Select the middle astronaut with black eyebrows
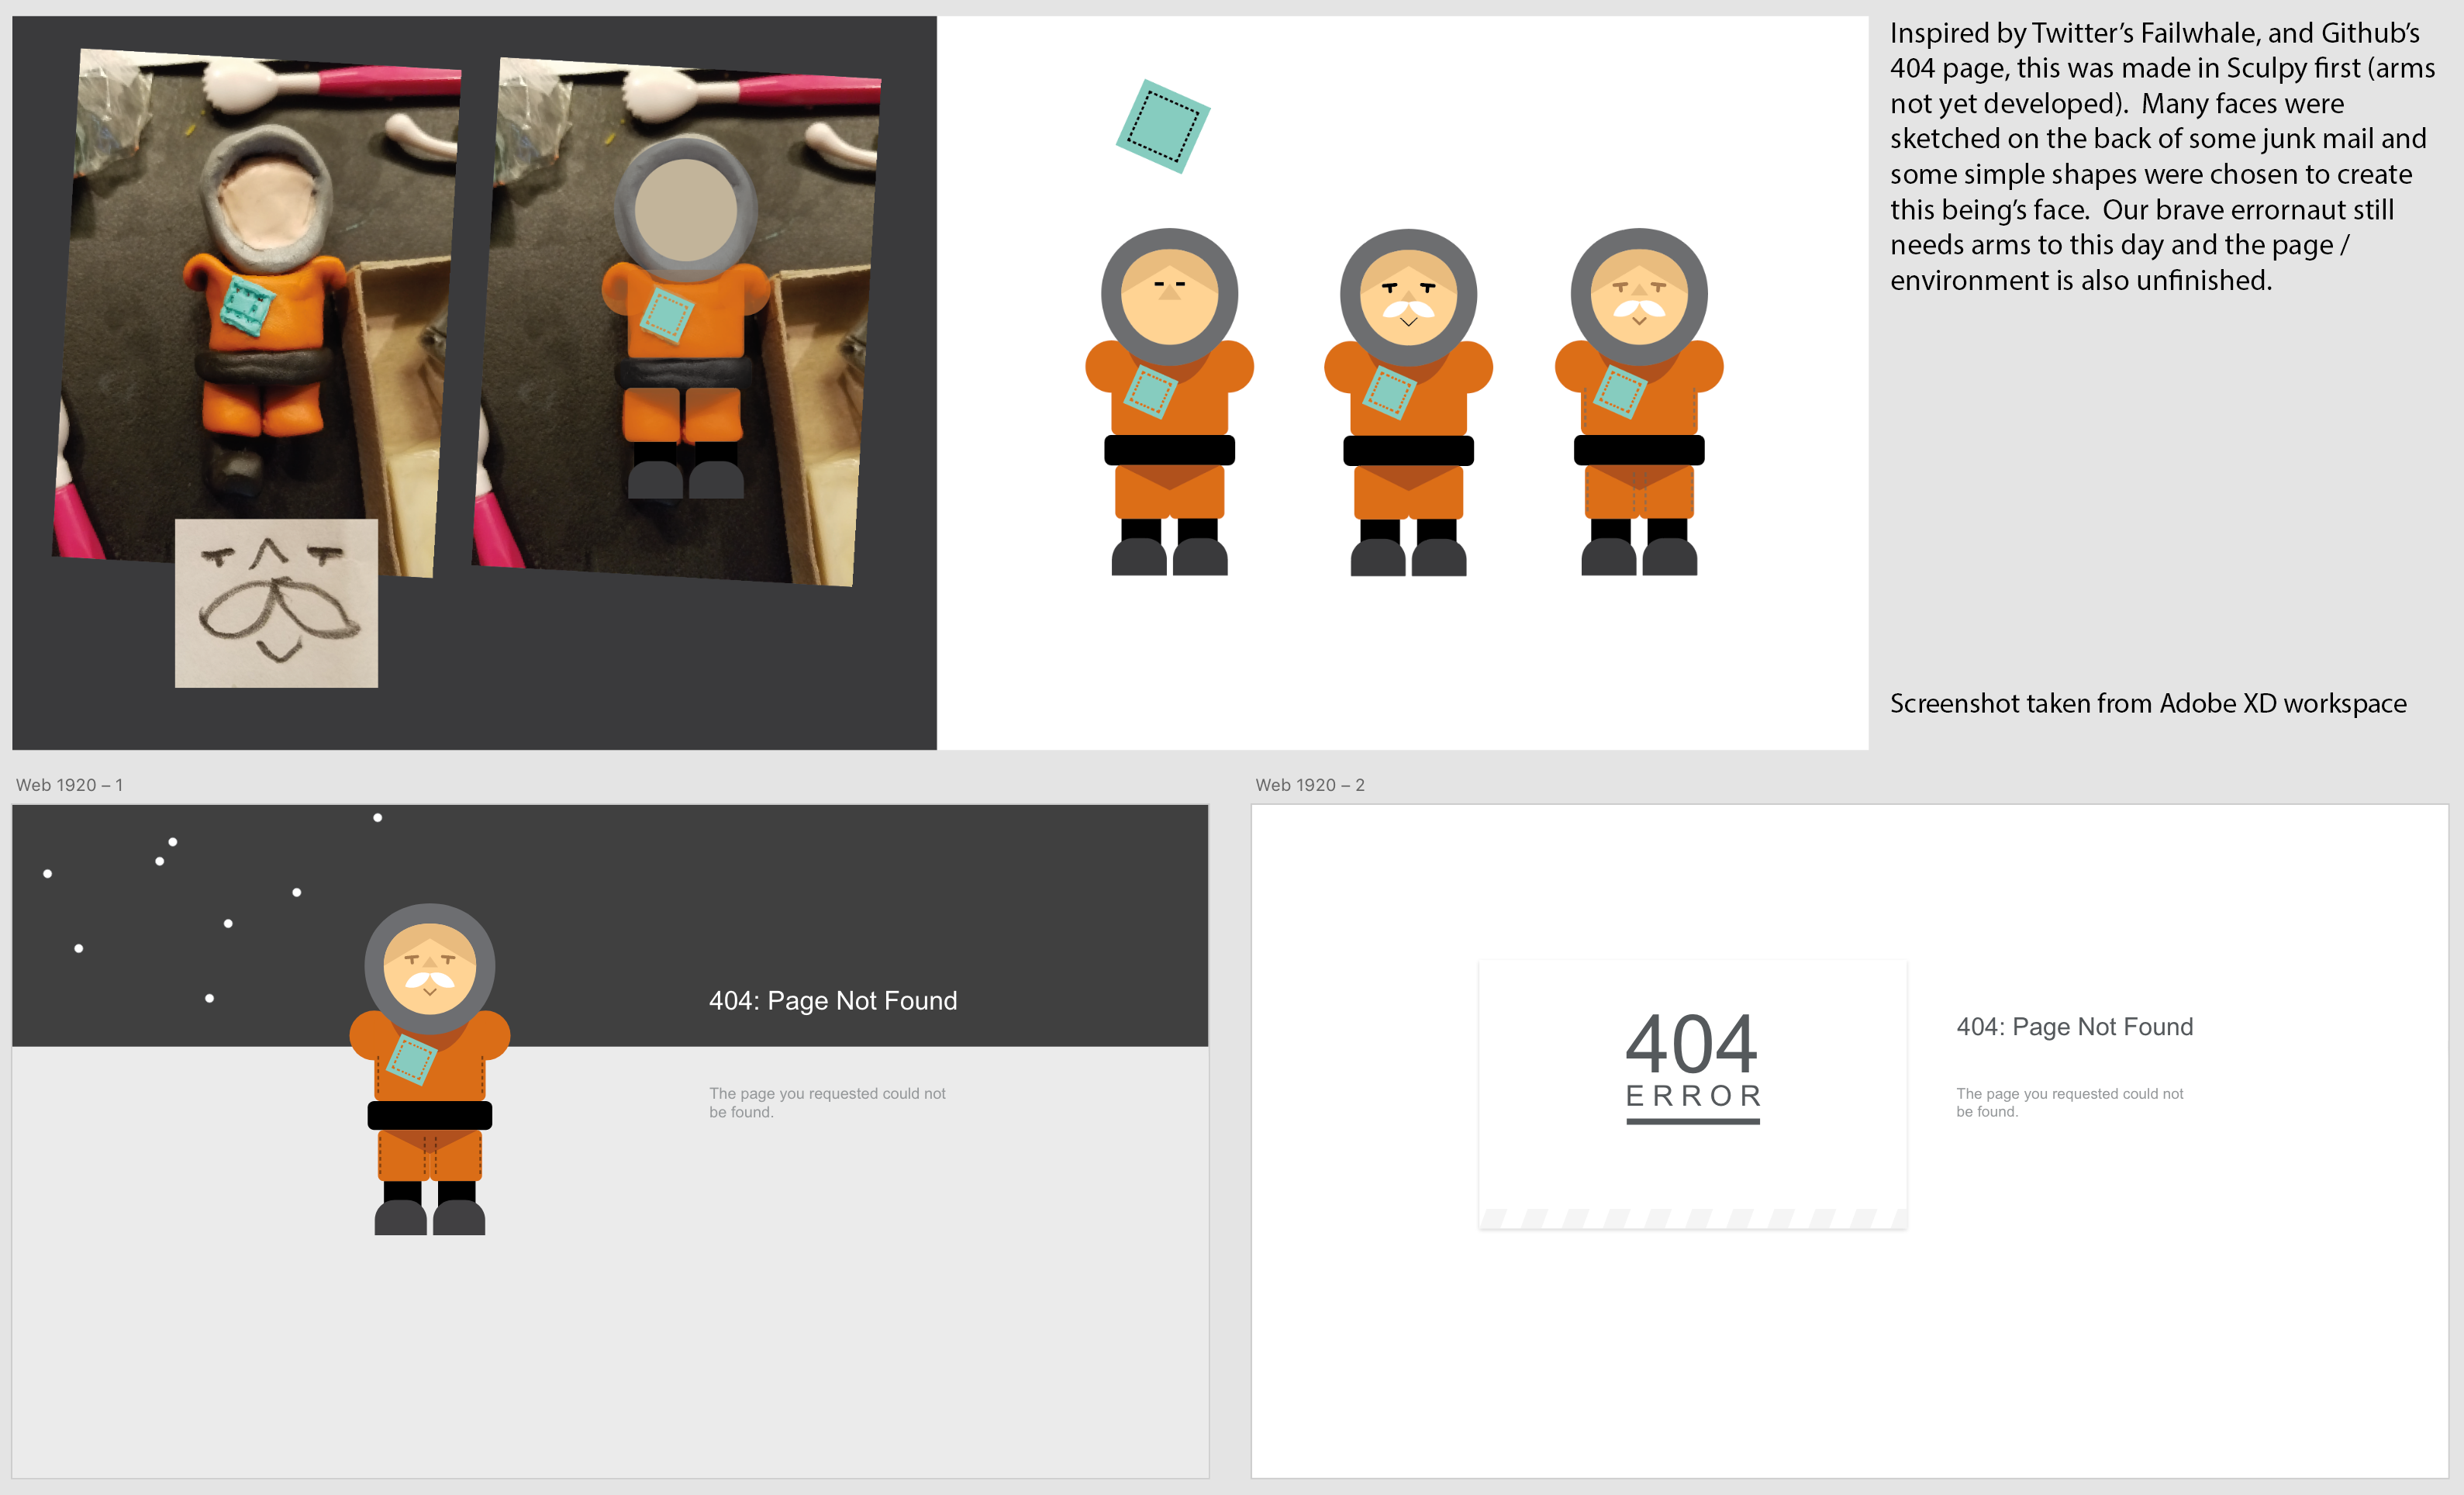Viewport: 2464px width, 1495px height. coord(1408,400)
